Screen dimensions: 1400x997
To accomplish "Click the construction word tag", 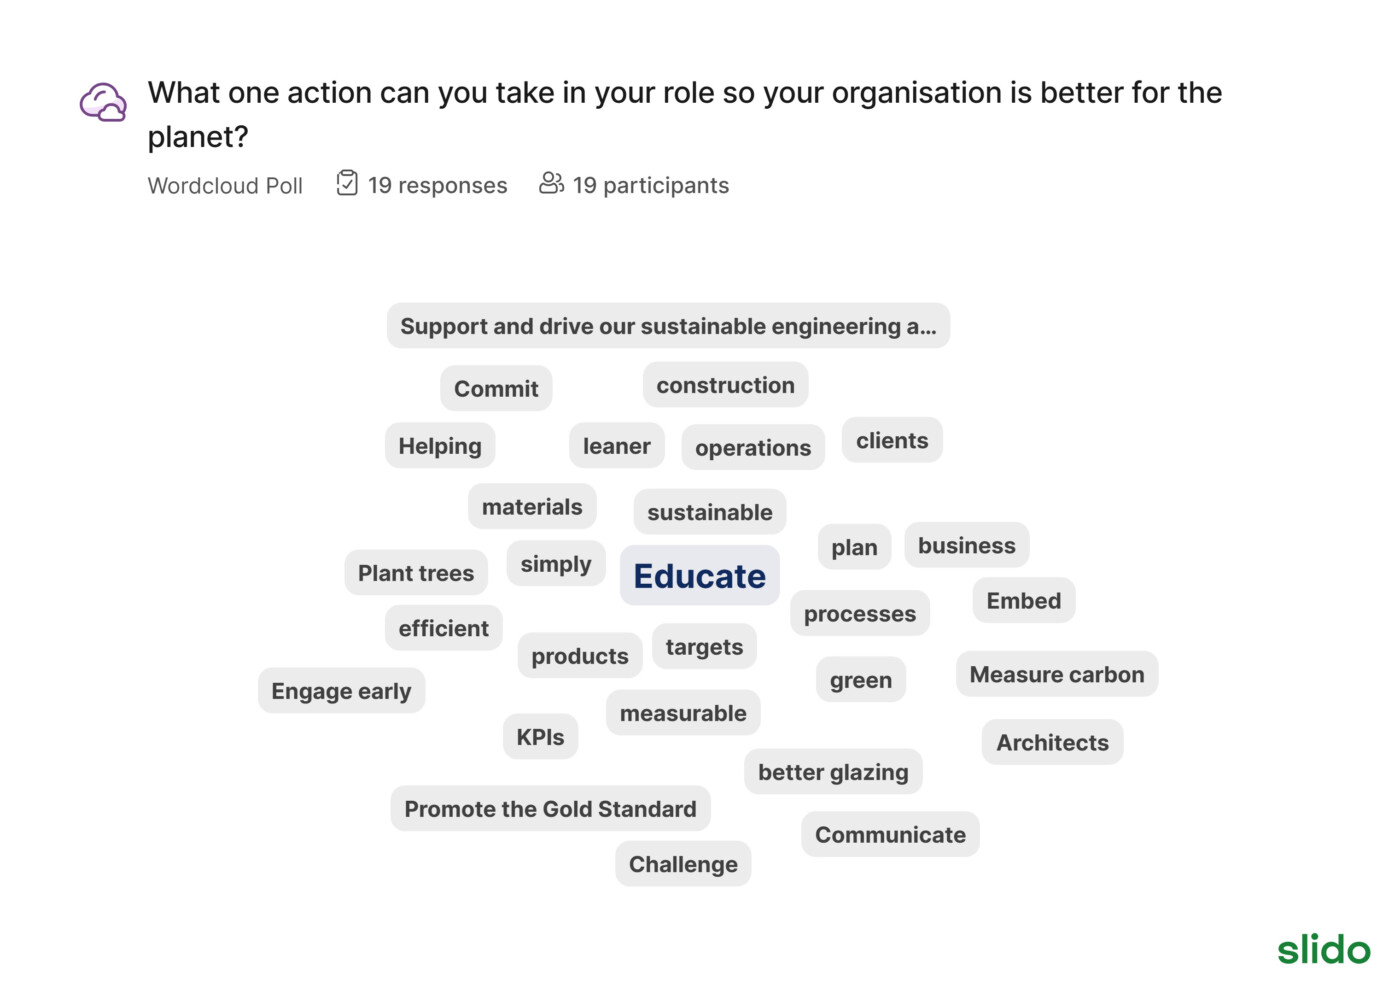I will [725, 385].
